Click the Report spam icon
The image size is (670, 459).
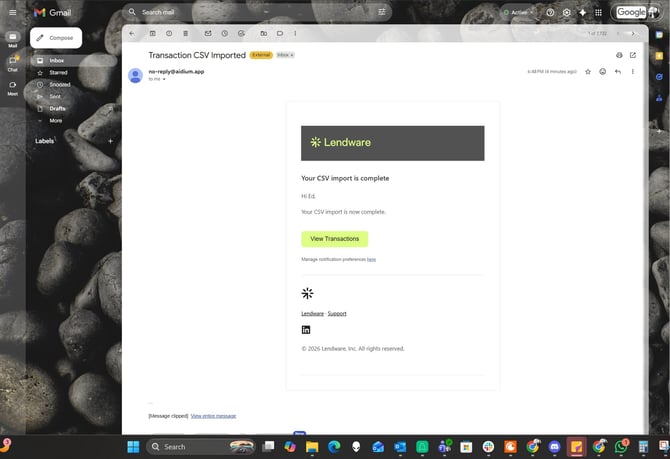(x=169, y=33)
